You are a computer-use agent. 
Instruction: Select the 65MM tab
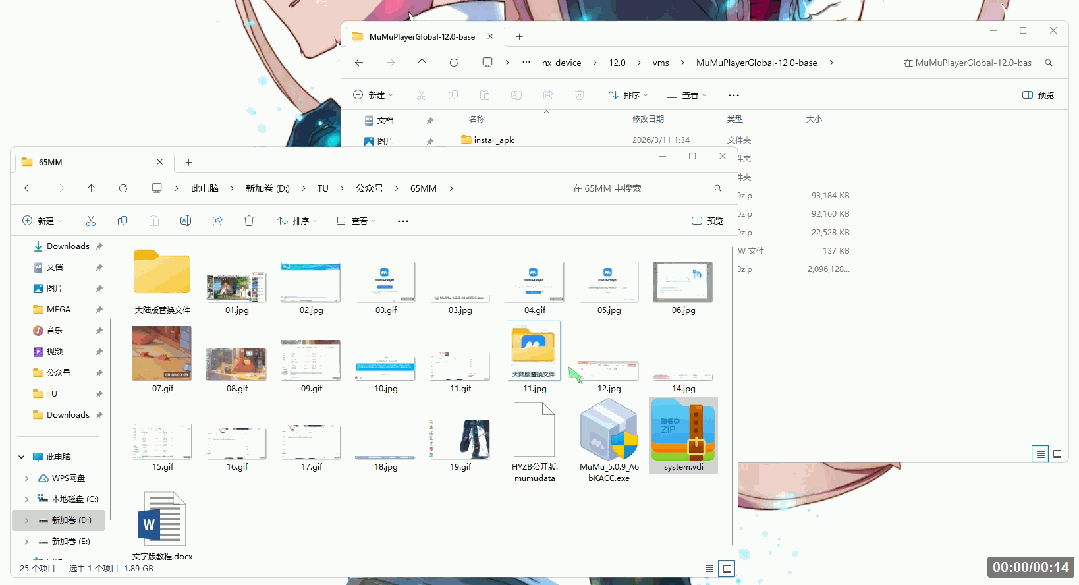tap(92, 162)
